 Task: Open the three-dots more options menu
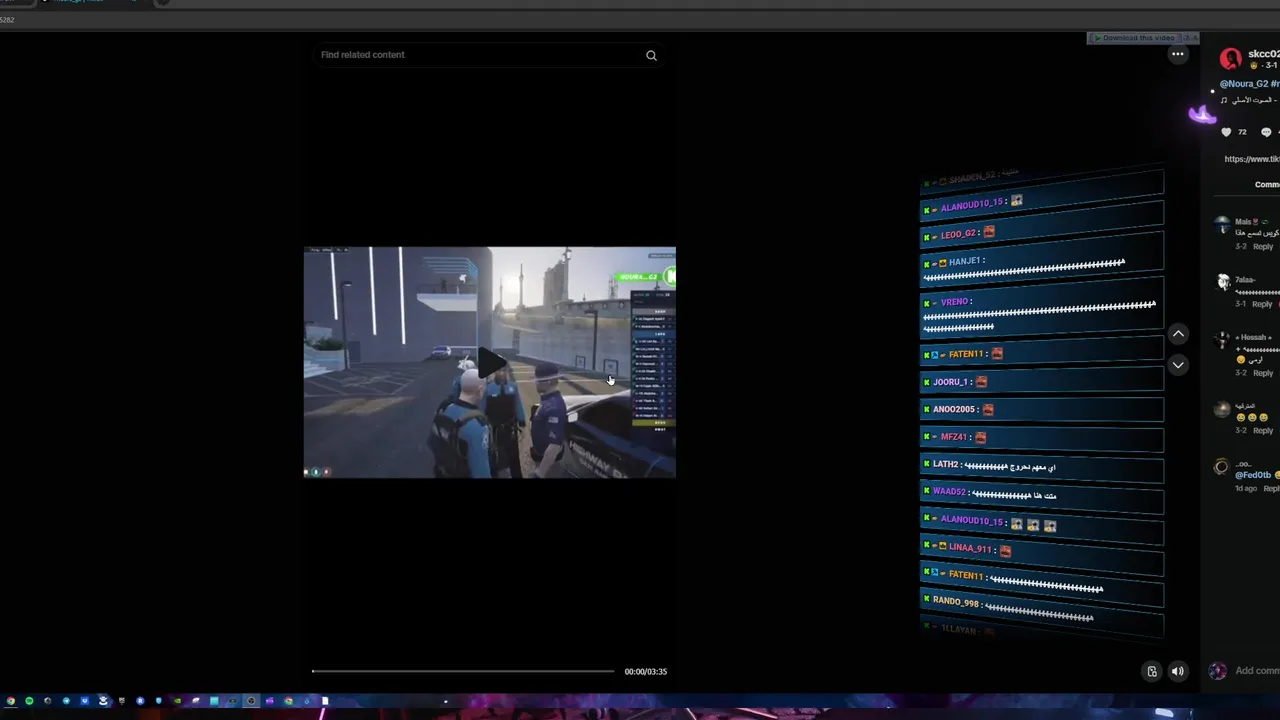pyautogui.click(x=1178, y=54)
